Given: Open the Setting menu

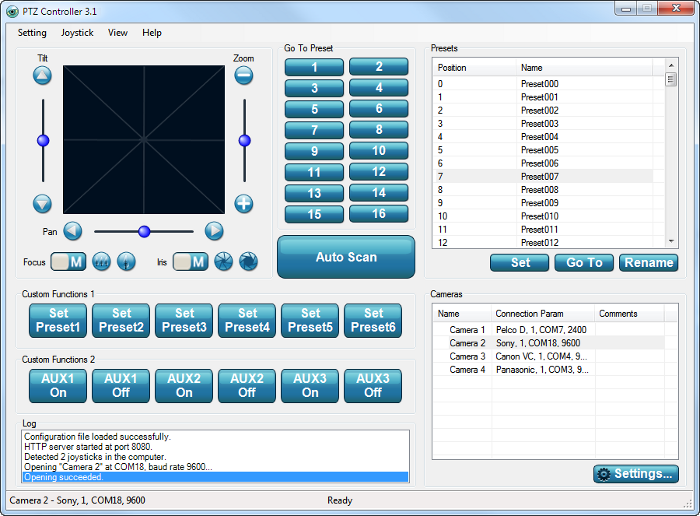Looking at the screenshot, I should pos(32,33).
